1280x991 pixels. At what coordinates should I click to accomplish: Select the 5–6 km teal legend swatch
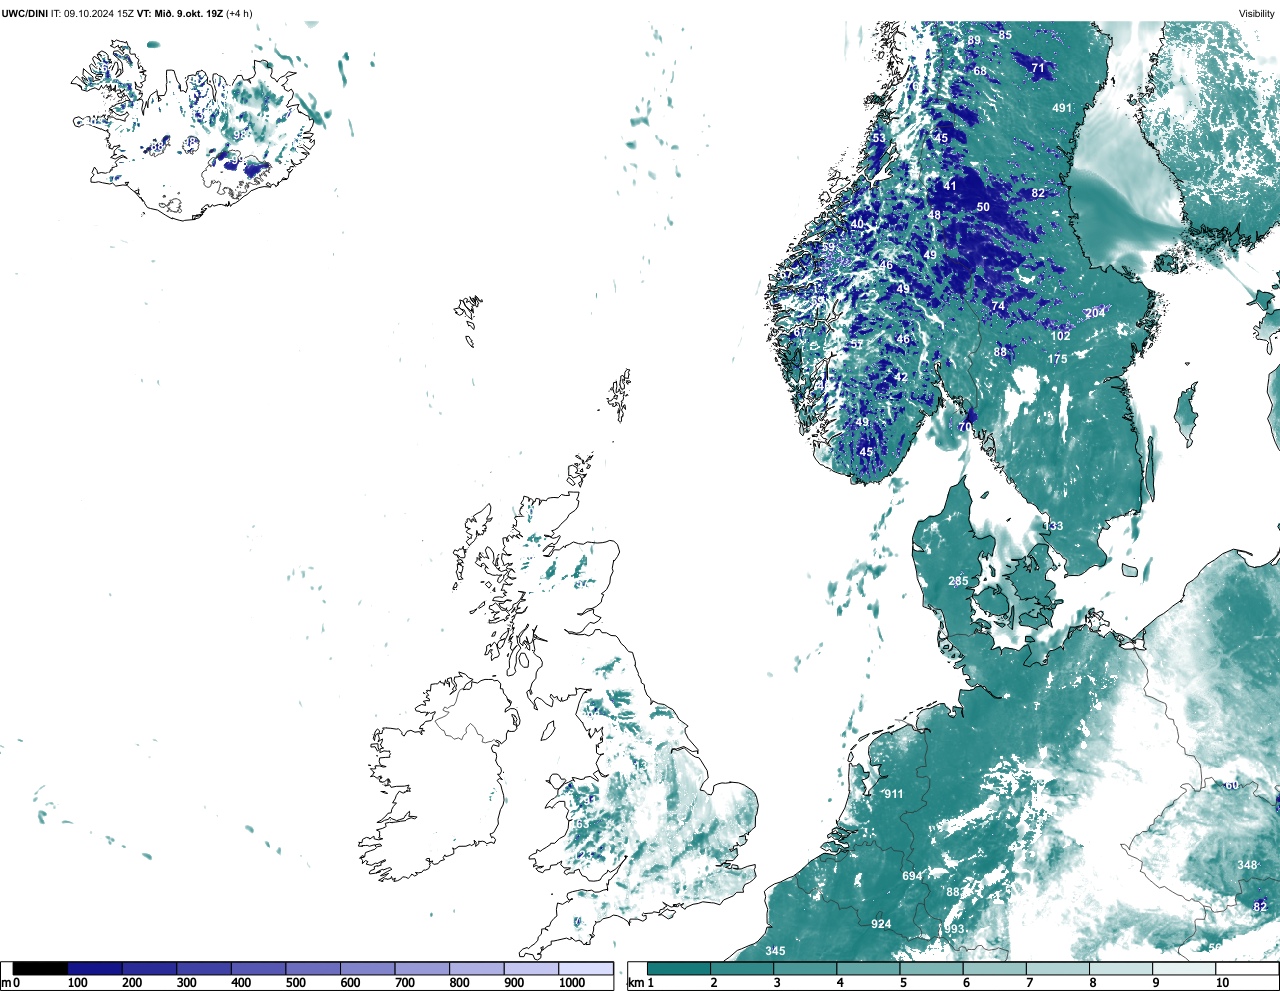(x=932, y=968)
